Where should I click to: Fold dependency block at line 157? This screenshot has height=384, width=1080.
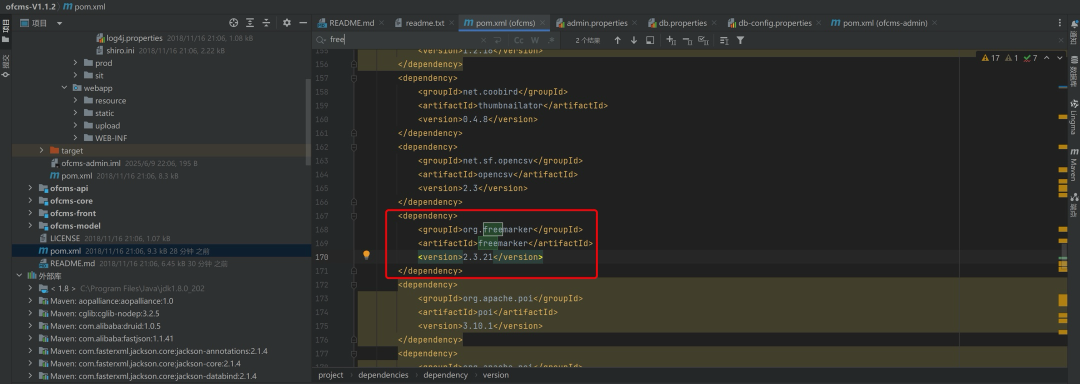354,78
